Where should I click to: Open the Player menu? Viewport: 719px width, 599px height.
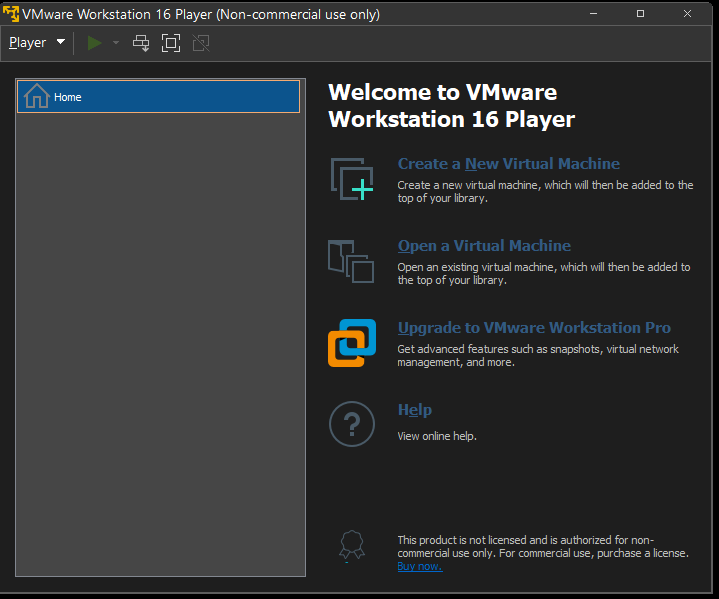pos(37,43)
